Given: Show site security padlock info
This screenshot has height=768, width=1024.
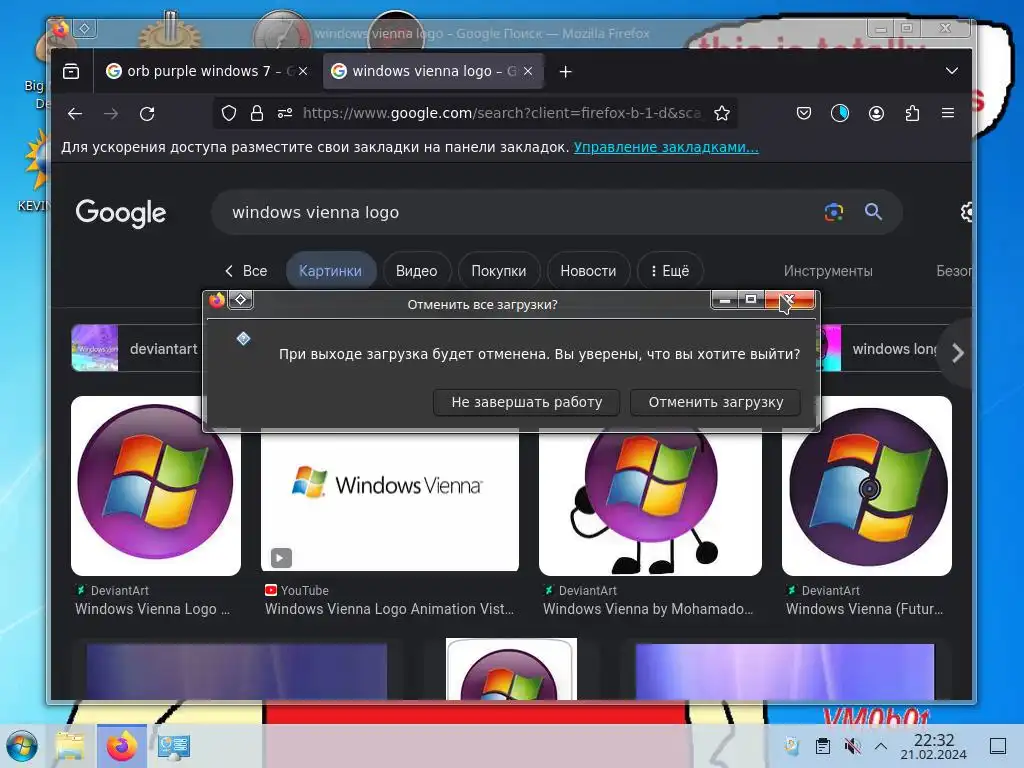Looking at the screenshot, I should [257, 114].
